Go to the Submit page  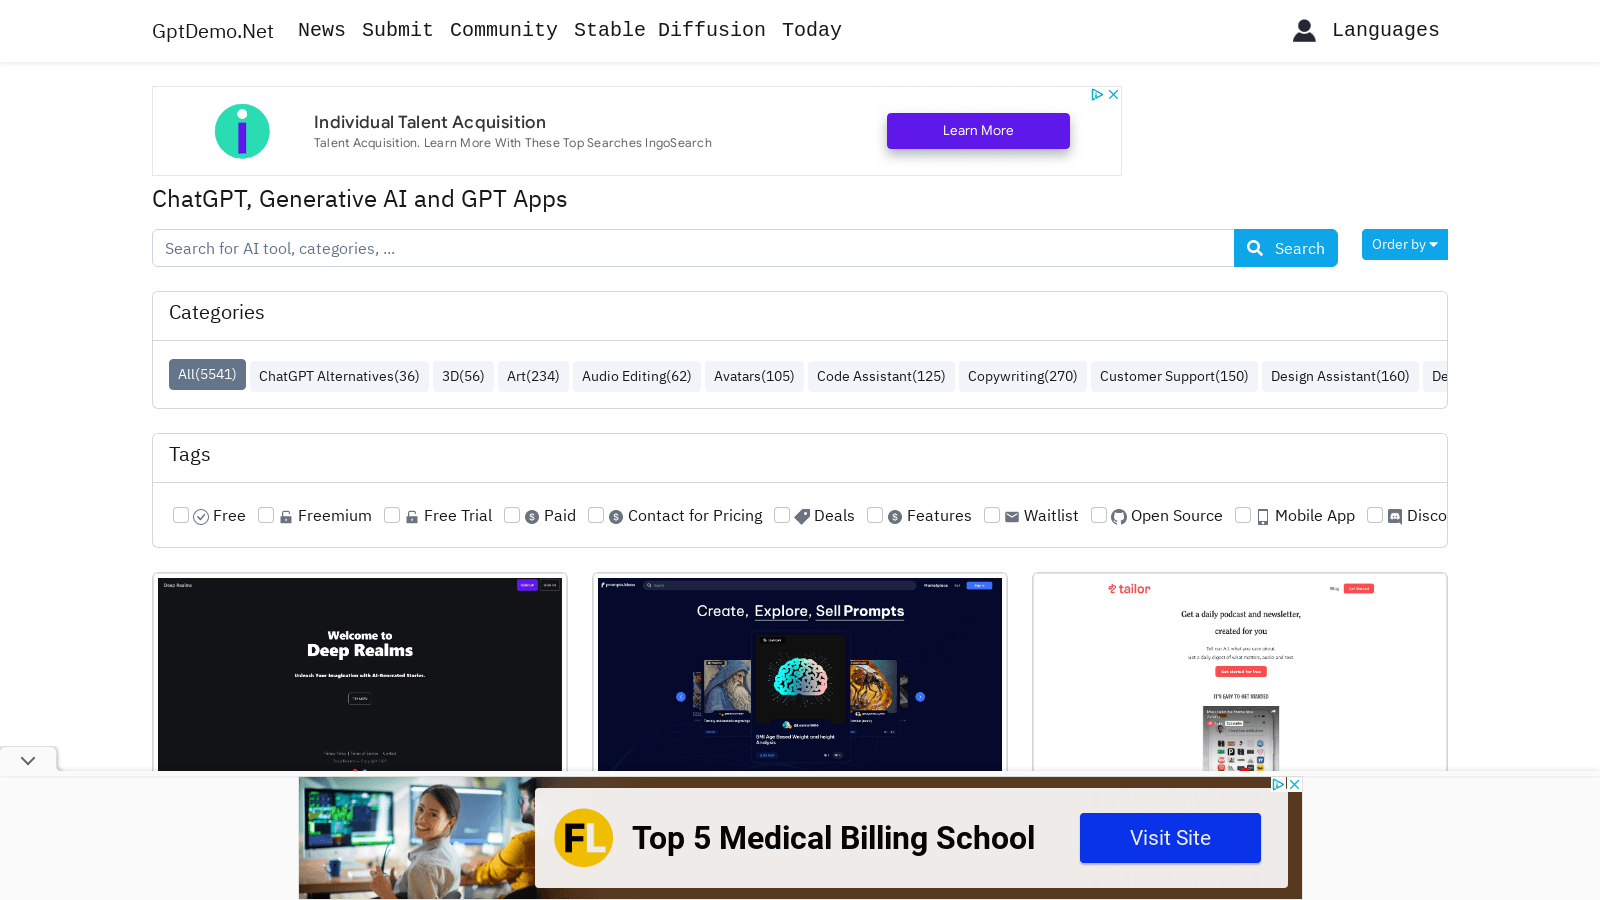tap(397, 30)
